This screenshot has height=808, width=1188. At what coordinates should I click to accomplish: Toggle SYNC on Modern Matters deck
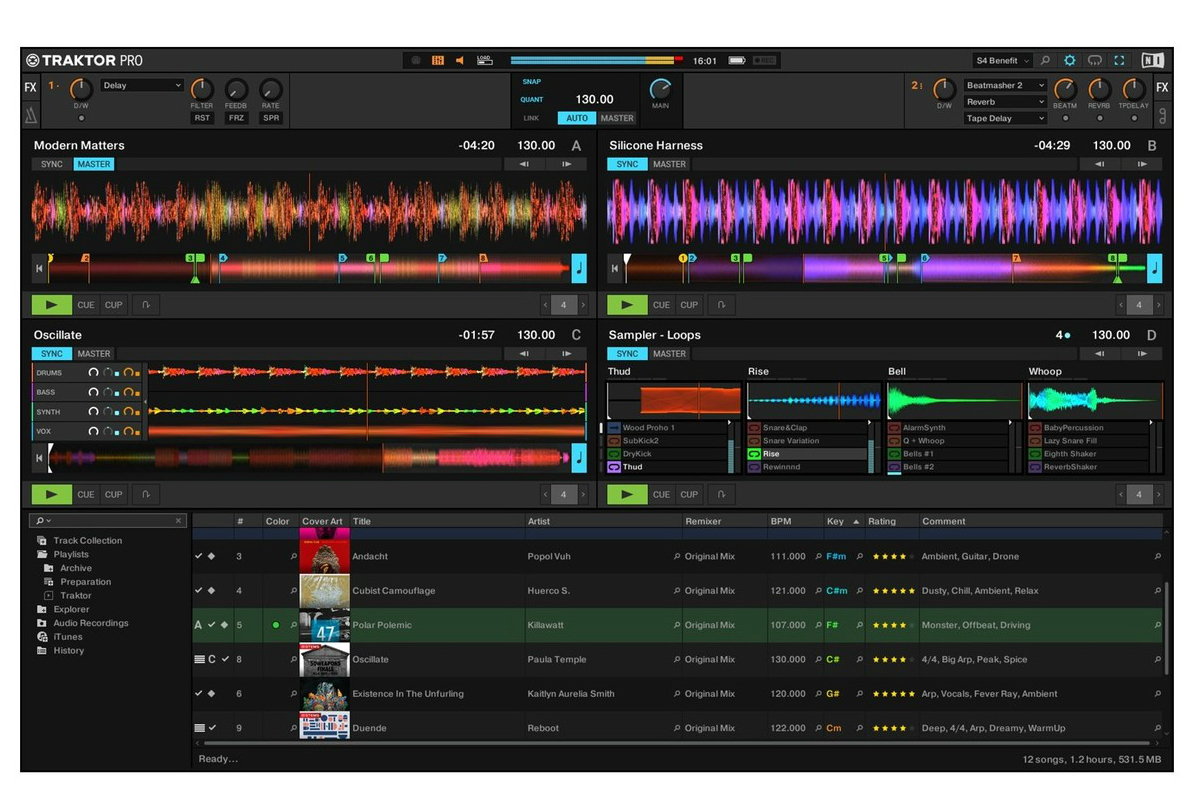[52, 164]
